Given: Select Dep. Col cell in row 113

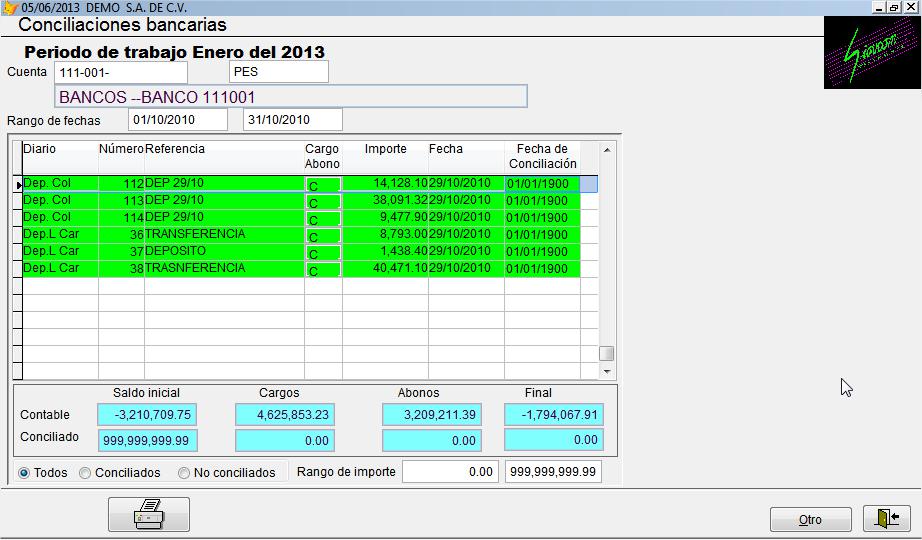Looking at the screenshot, I should tap(60, 201).
